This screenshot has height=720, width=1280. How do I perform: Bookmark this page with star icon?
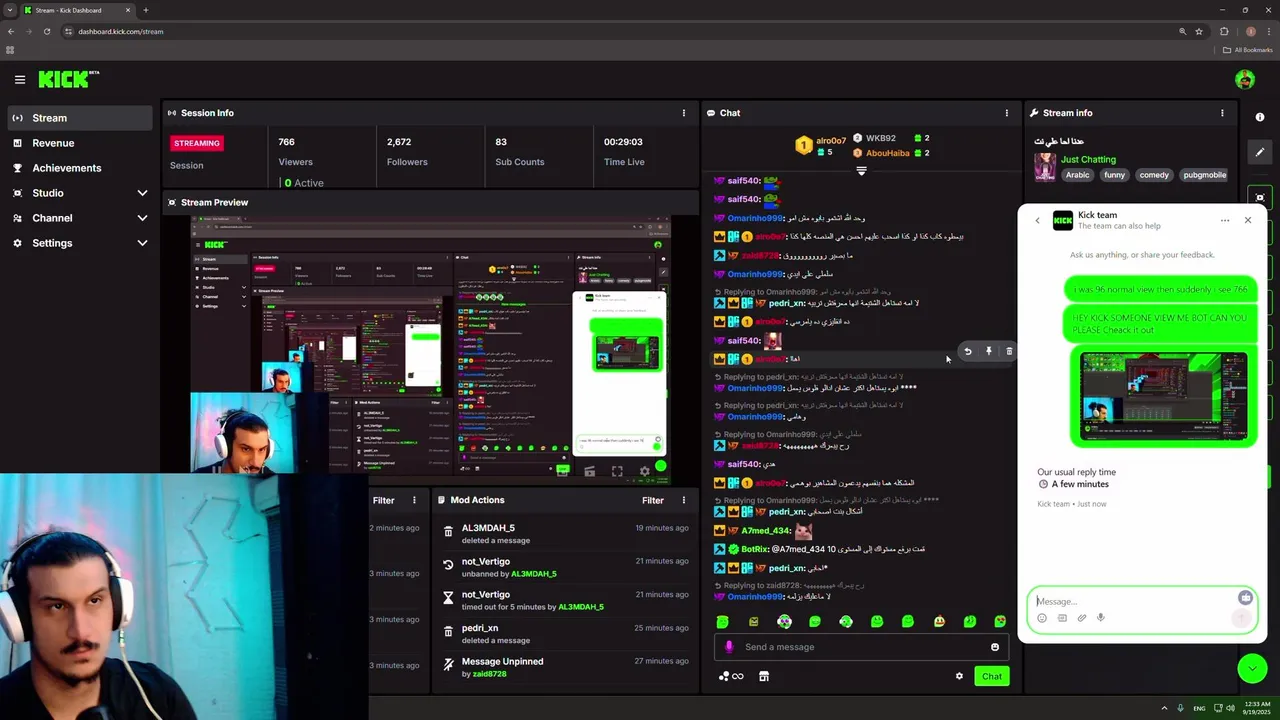coord(1199,31)
